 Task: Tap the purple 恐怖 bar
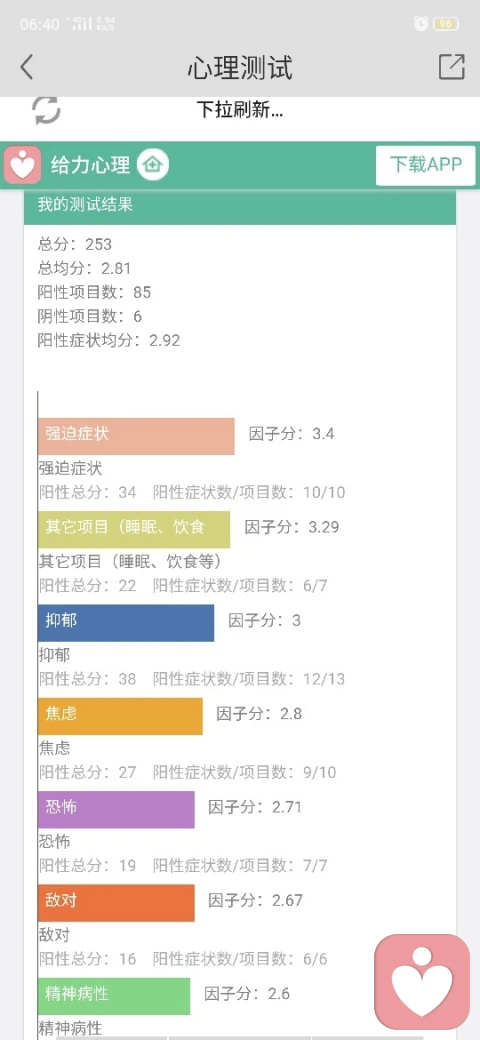[116, 809]
